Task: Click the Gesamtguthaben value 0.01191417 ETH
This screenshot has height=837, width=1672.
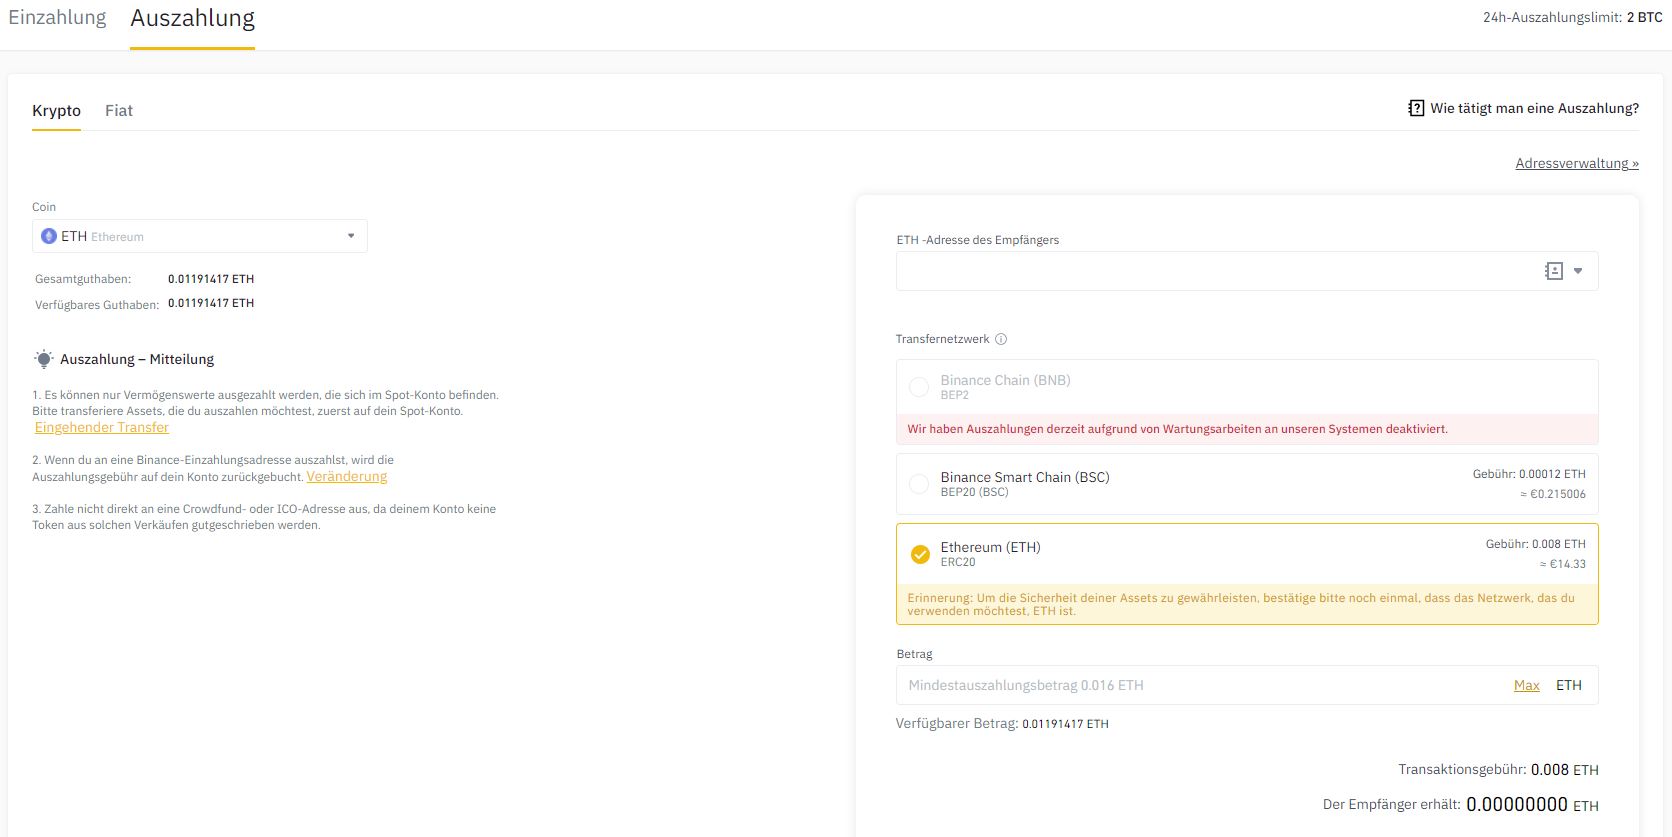Action: (211, 279)
